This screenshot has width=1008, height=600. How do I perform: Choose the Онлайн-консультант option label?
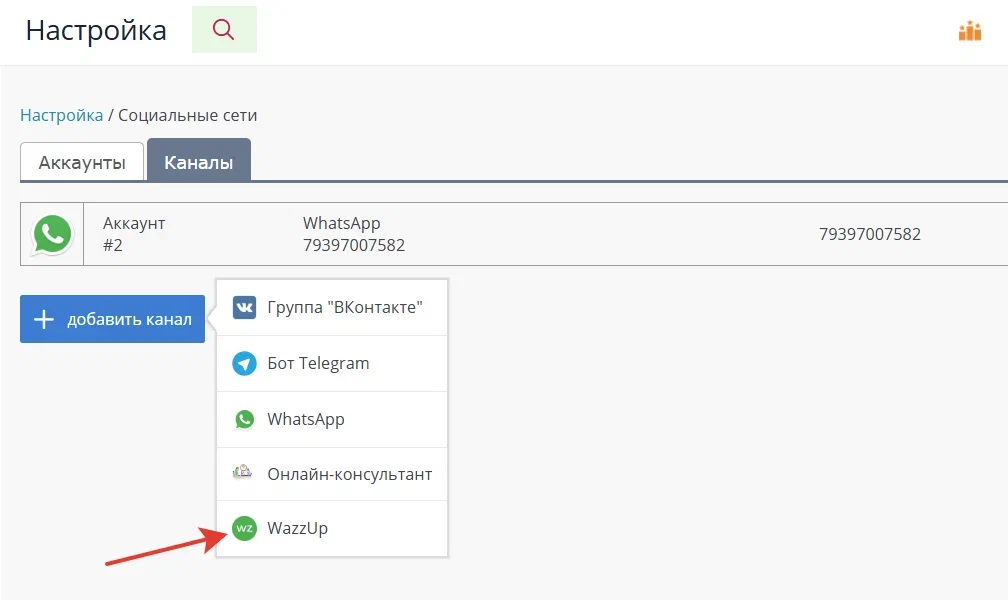coord(349,474)
